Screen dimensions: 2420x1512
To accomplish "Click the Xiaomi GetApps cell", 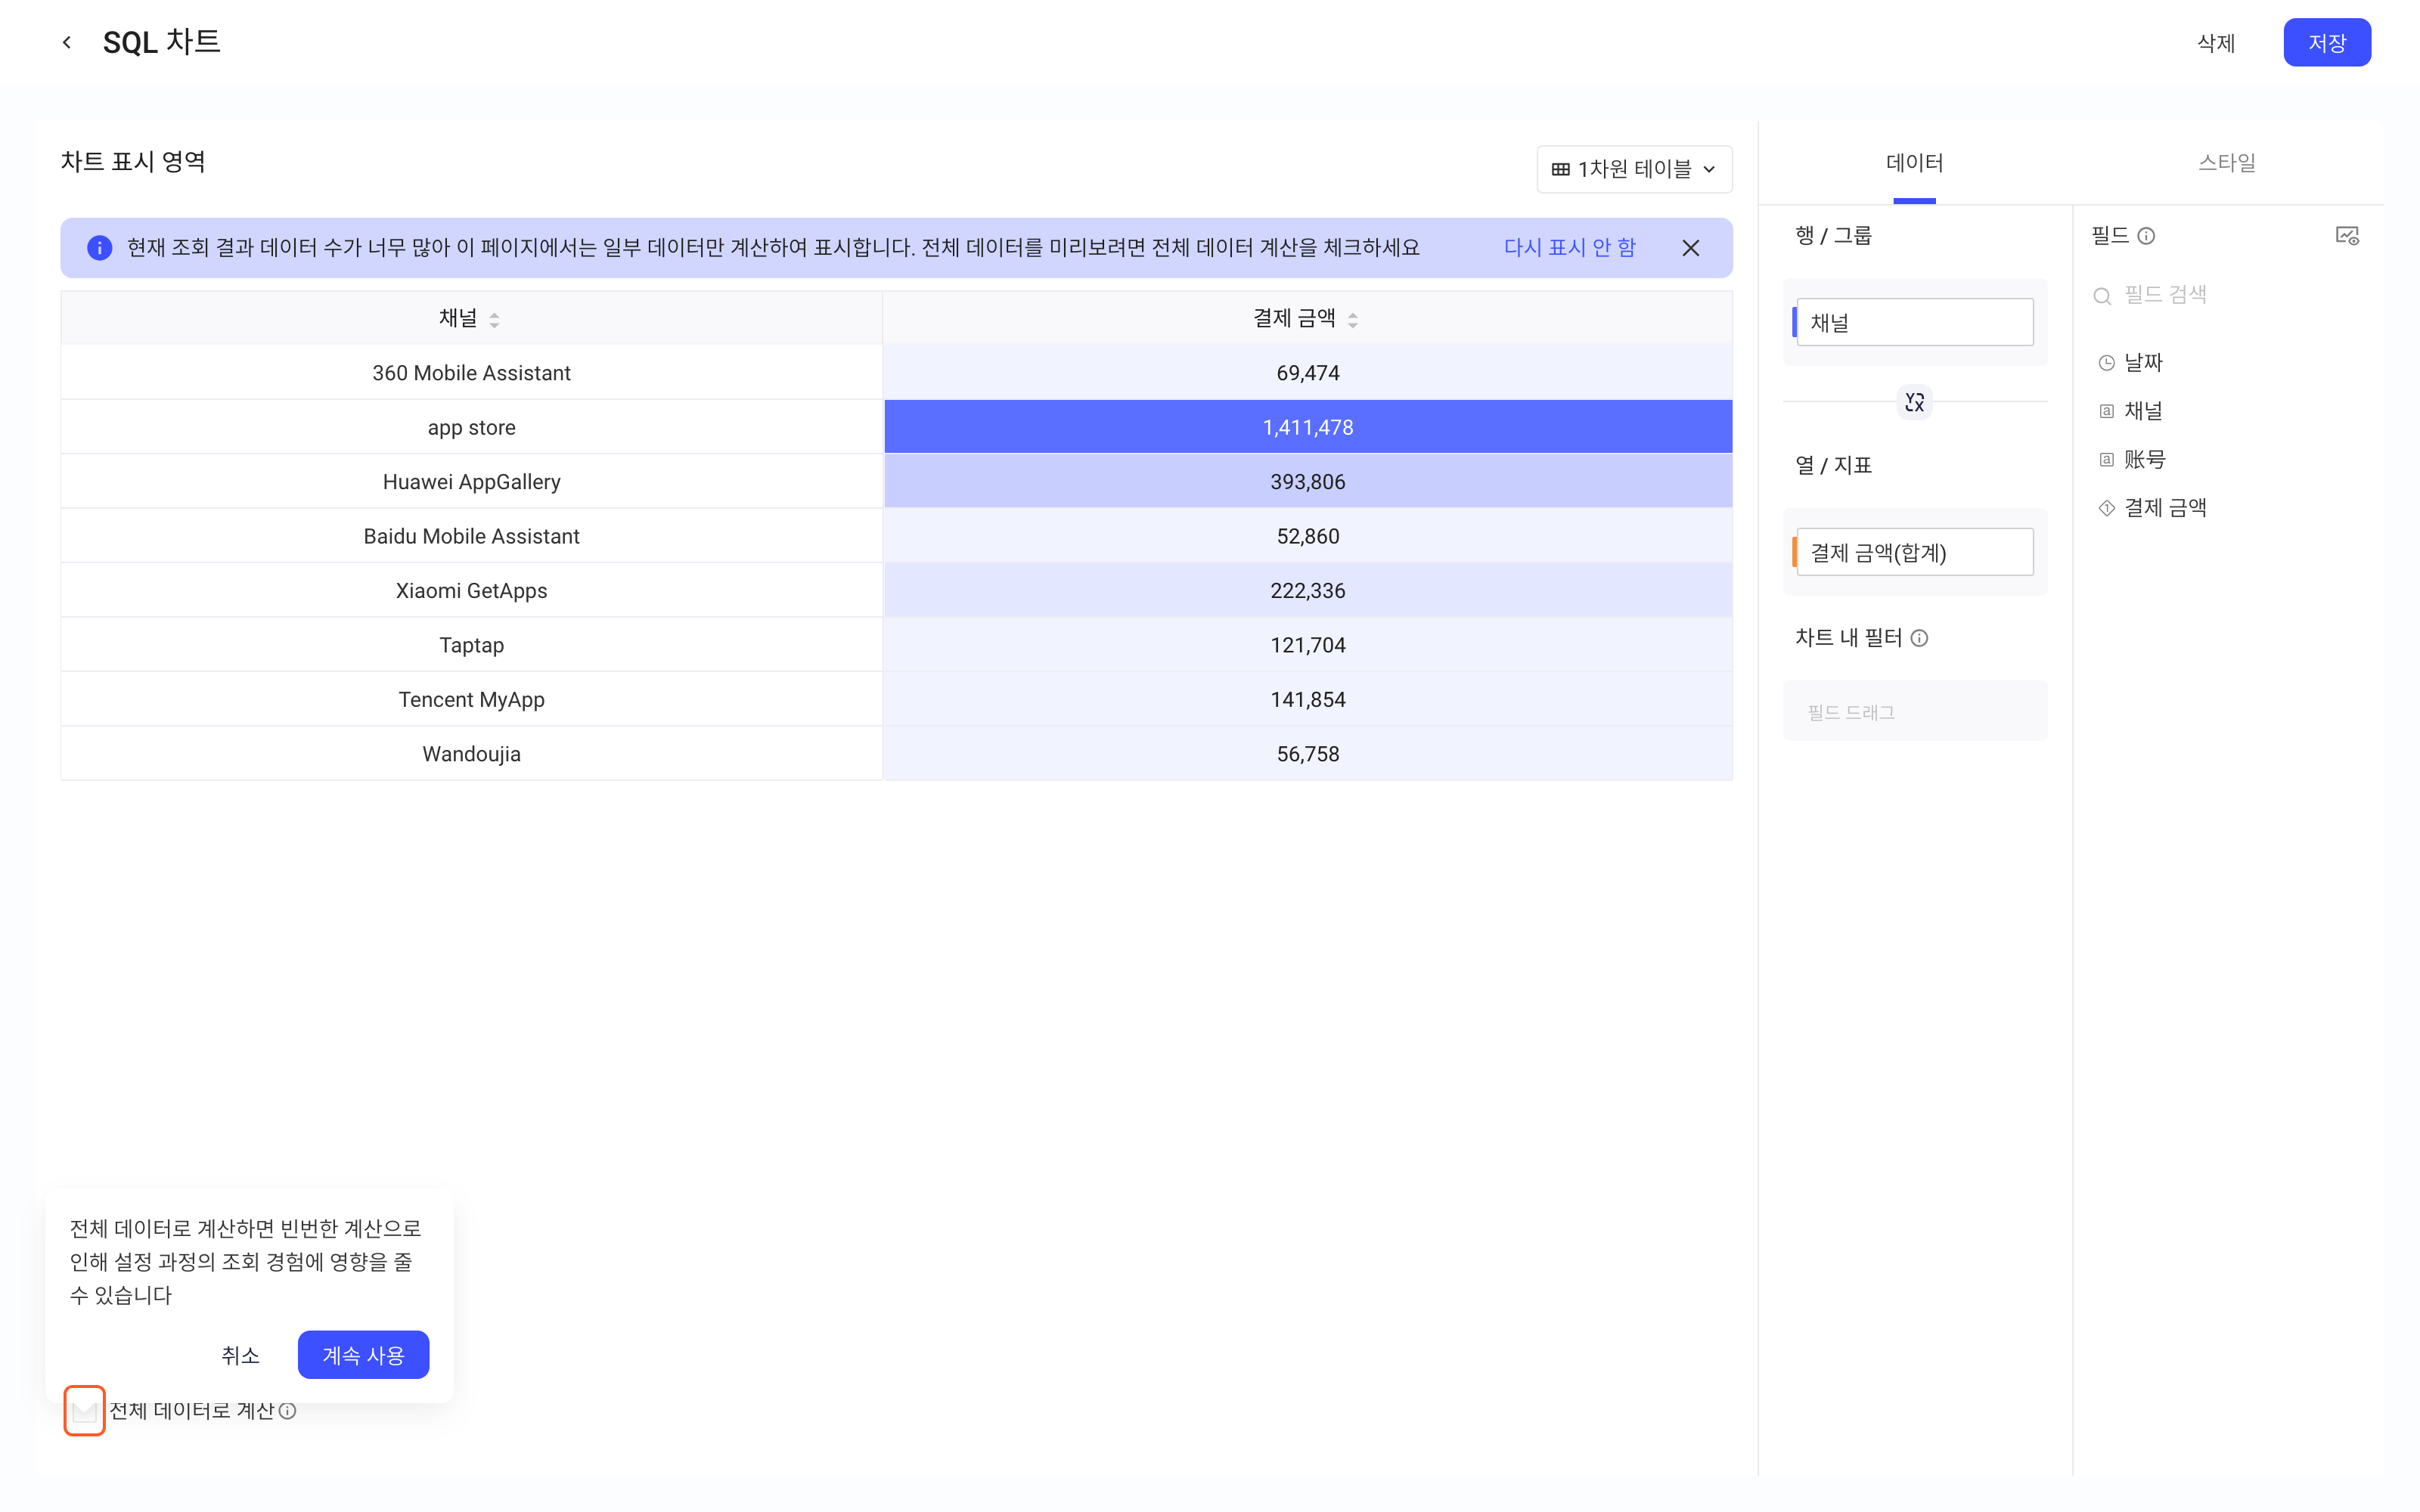I will [x=471, y=591].
